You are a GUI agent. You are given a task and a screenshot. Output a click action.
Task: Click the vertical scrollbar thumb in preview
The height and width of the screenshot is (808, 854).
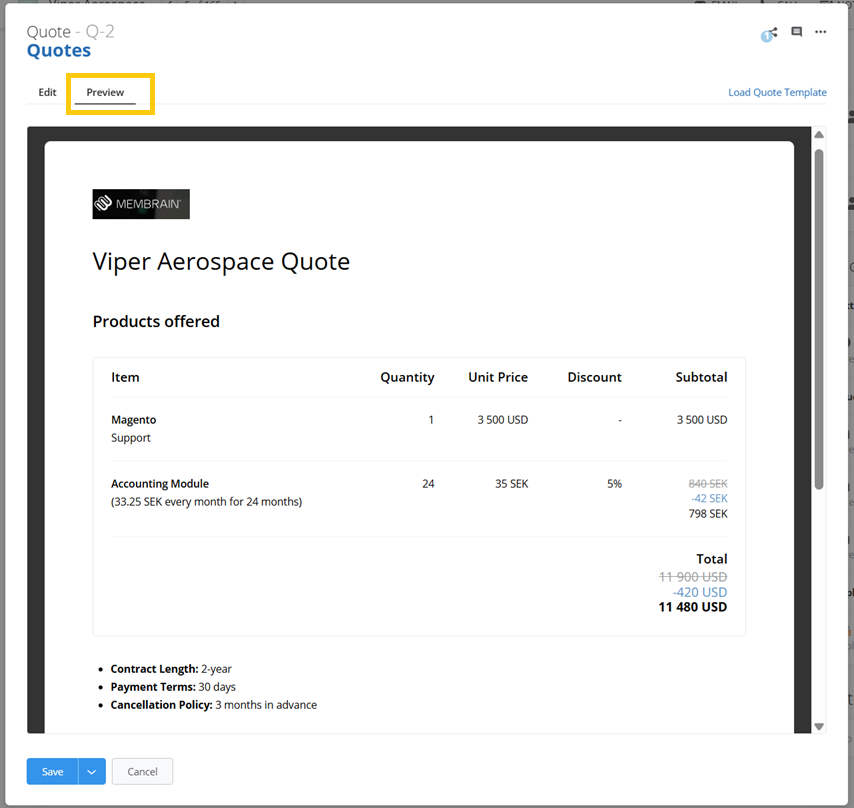pyautogui.click(x=819, y=320)
